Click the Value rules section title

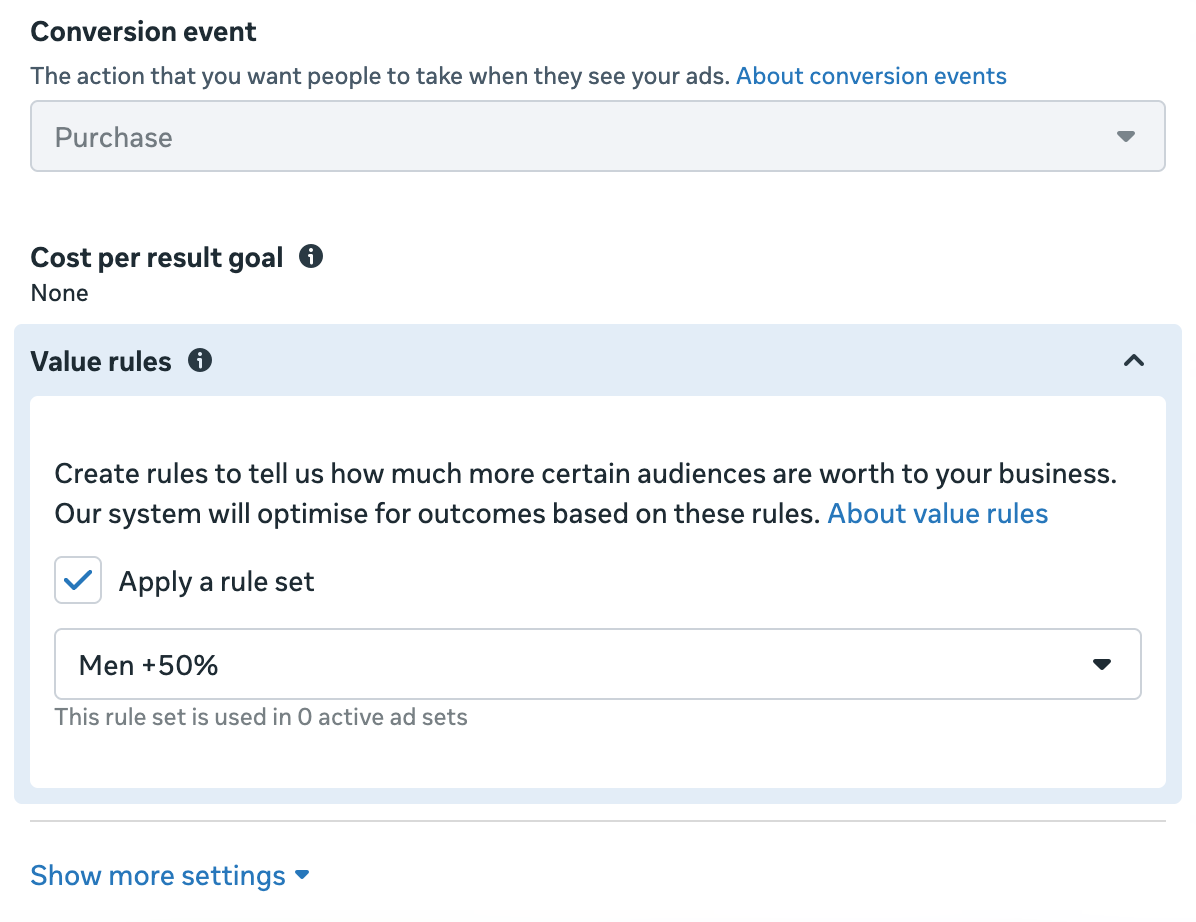(x=101, y=361)
